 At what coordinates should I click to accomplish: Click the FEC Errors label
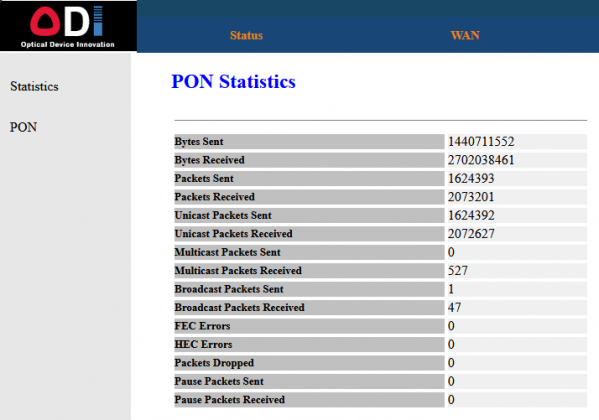202,326
